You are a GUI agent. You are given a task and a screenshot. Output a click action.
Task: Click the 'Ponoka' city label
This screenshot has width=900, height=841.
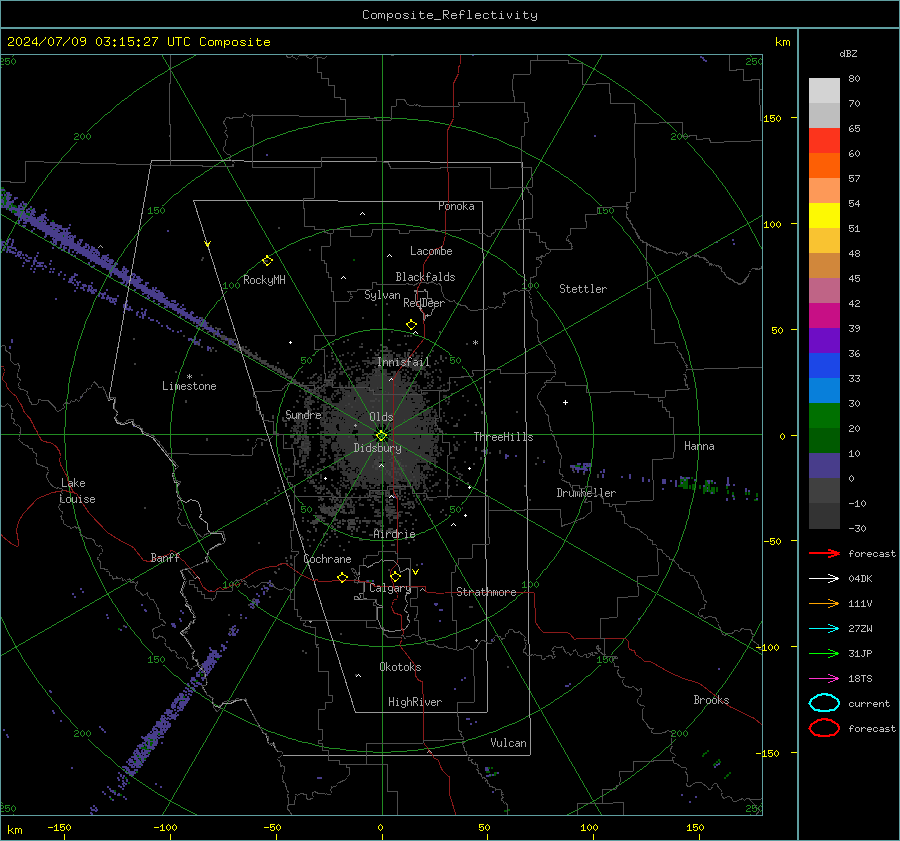click(x=456, y=206)
